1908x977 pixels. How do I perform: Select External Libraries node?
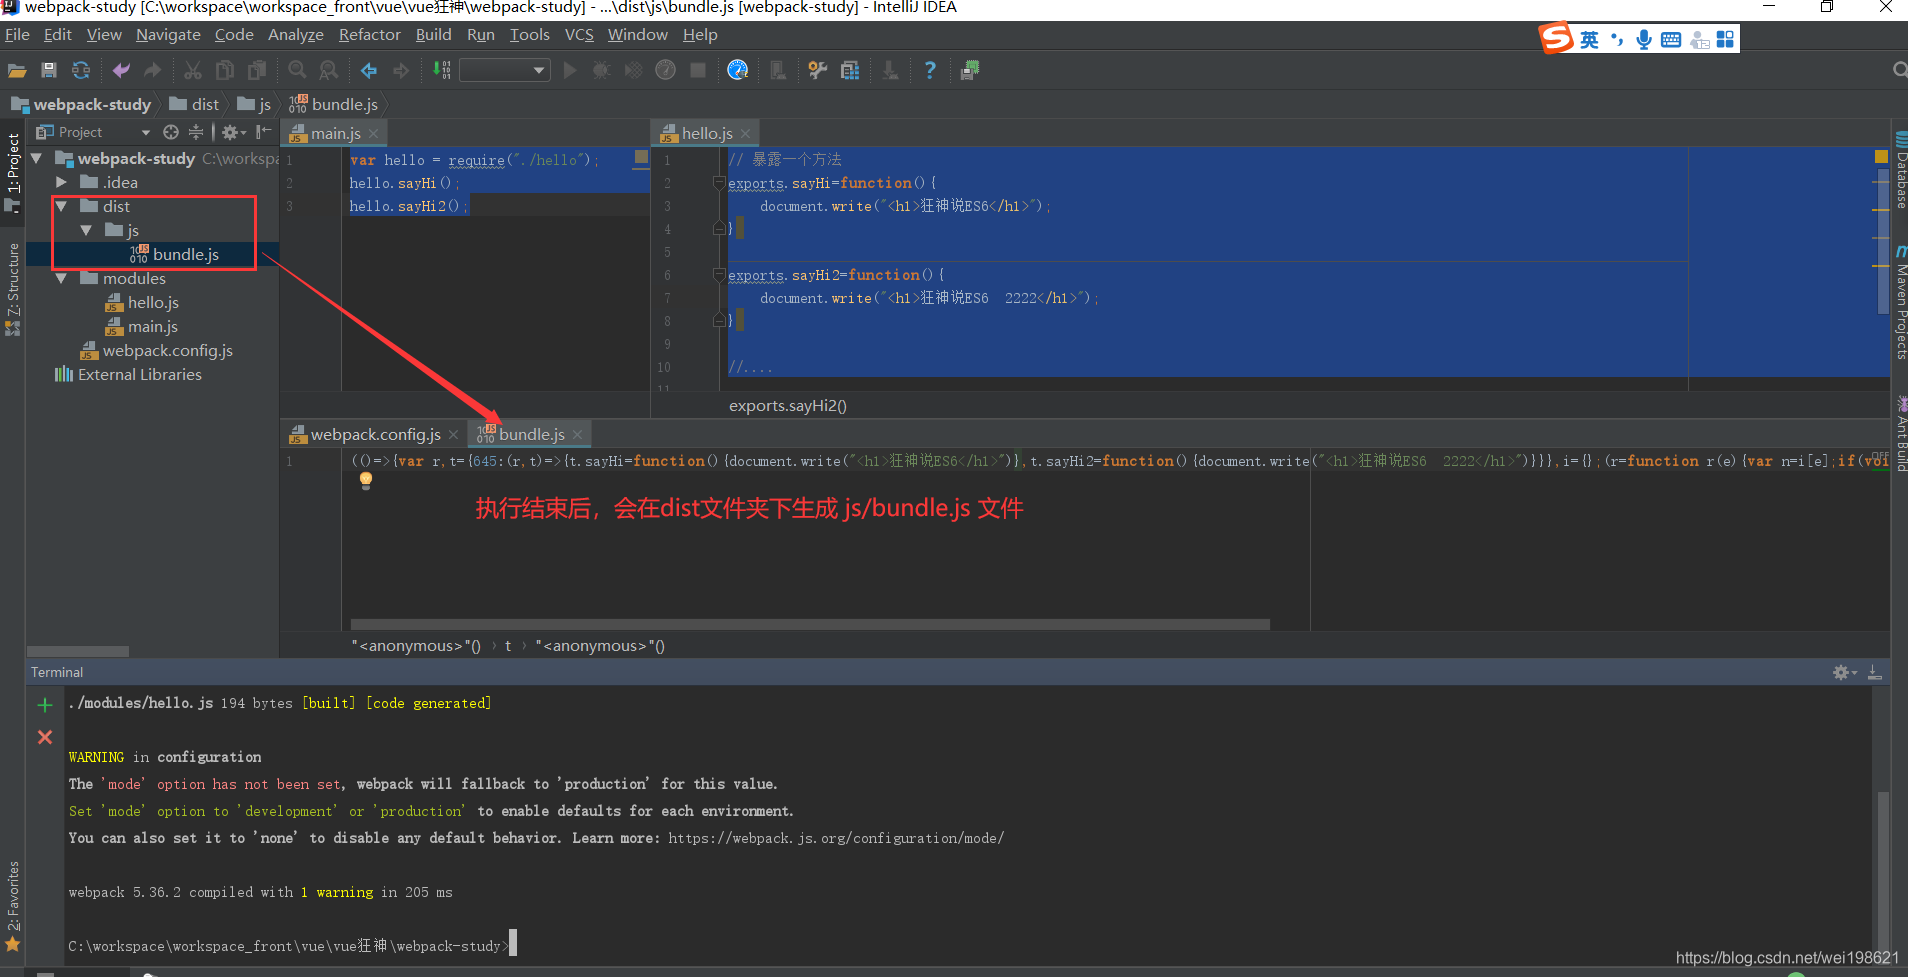click(x=128, y=374)
